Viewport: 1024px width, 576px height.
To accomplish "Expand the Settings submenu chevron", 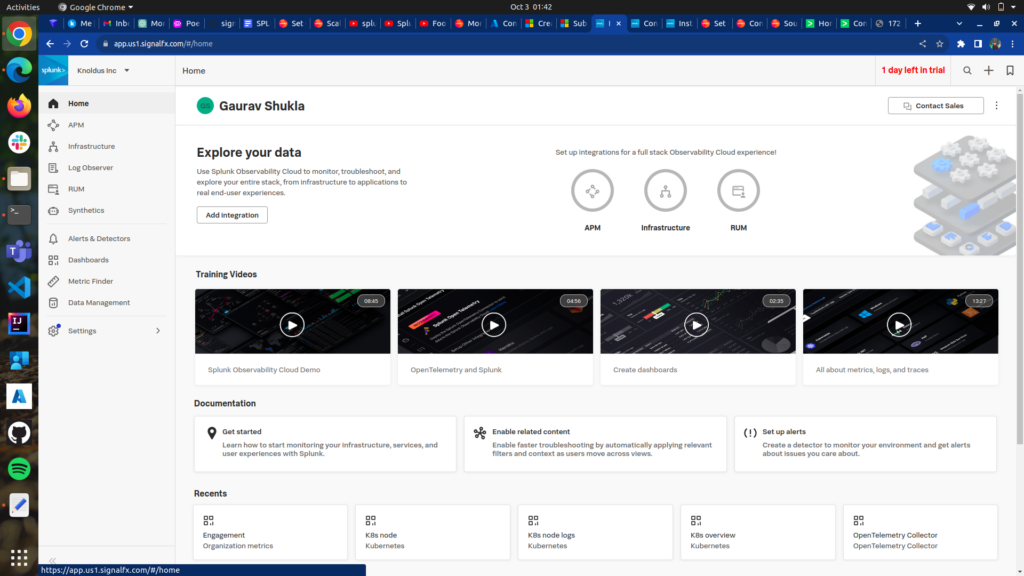I will [x=156, y=330].
